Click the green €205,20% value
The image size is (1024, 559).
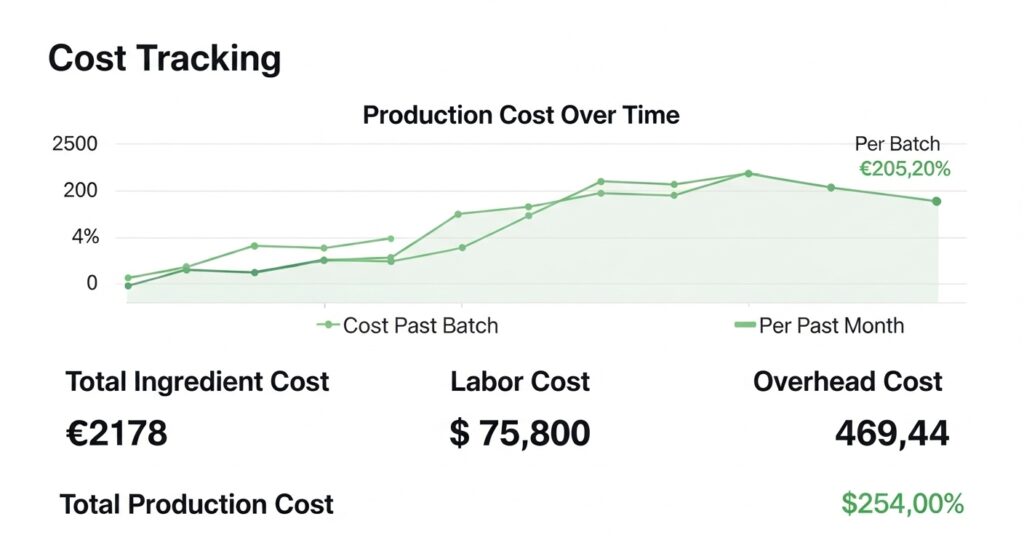pos(904,169)
